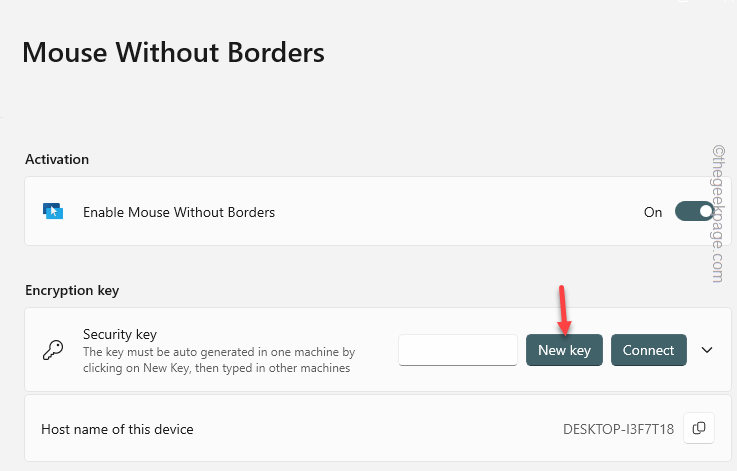
Task: Click the Activation section heading
Action: [x=57, y=159]
